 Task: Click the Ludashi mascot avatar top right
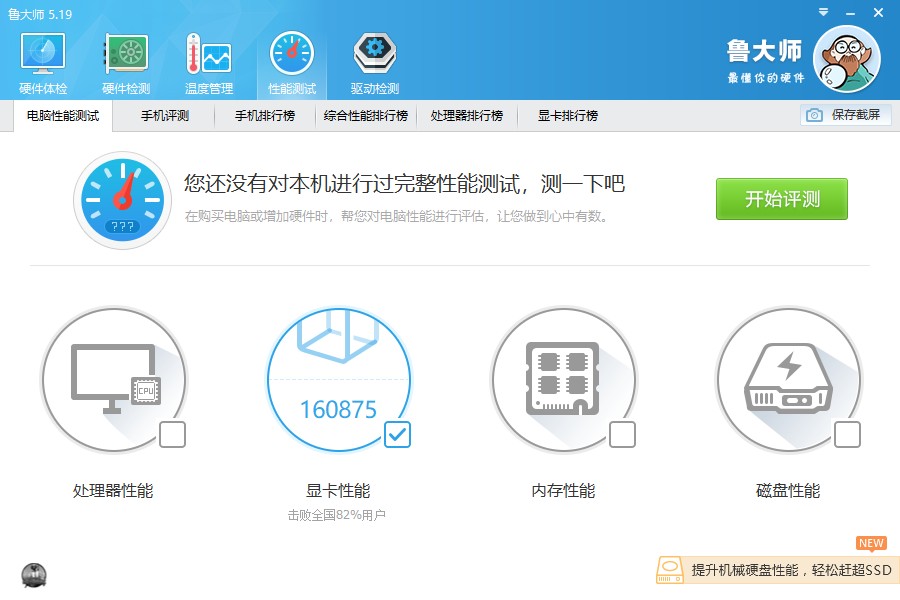click(847, 60)
